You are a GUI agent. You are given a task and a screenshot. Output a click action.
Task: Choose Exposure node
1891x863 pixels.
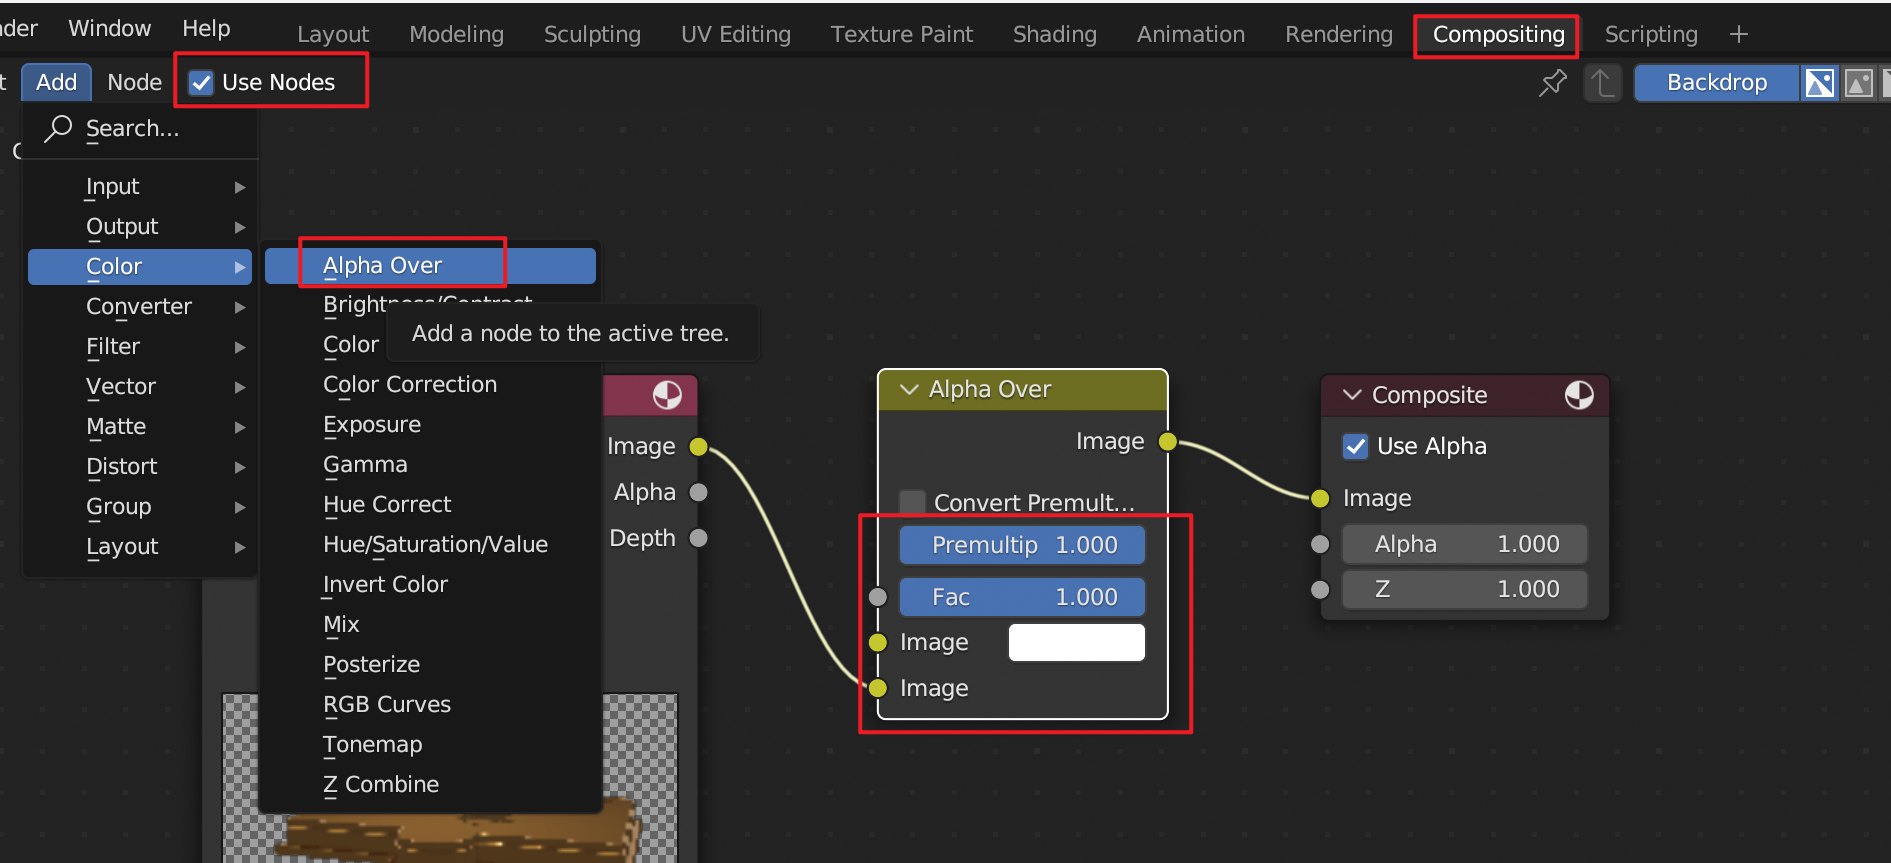click(430, 425)
